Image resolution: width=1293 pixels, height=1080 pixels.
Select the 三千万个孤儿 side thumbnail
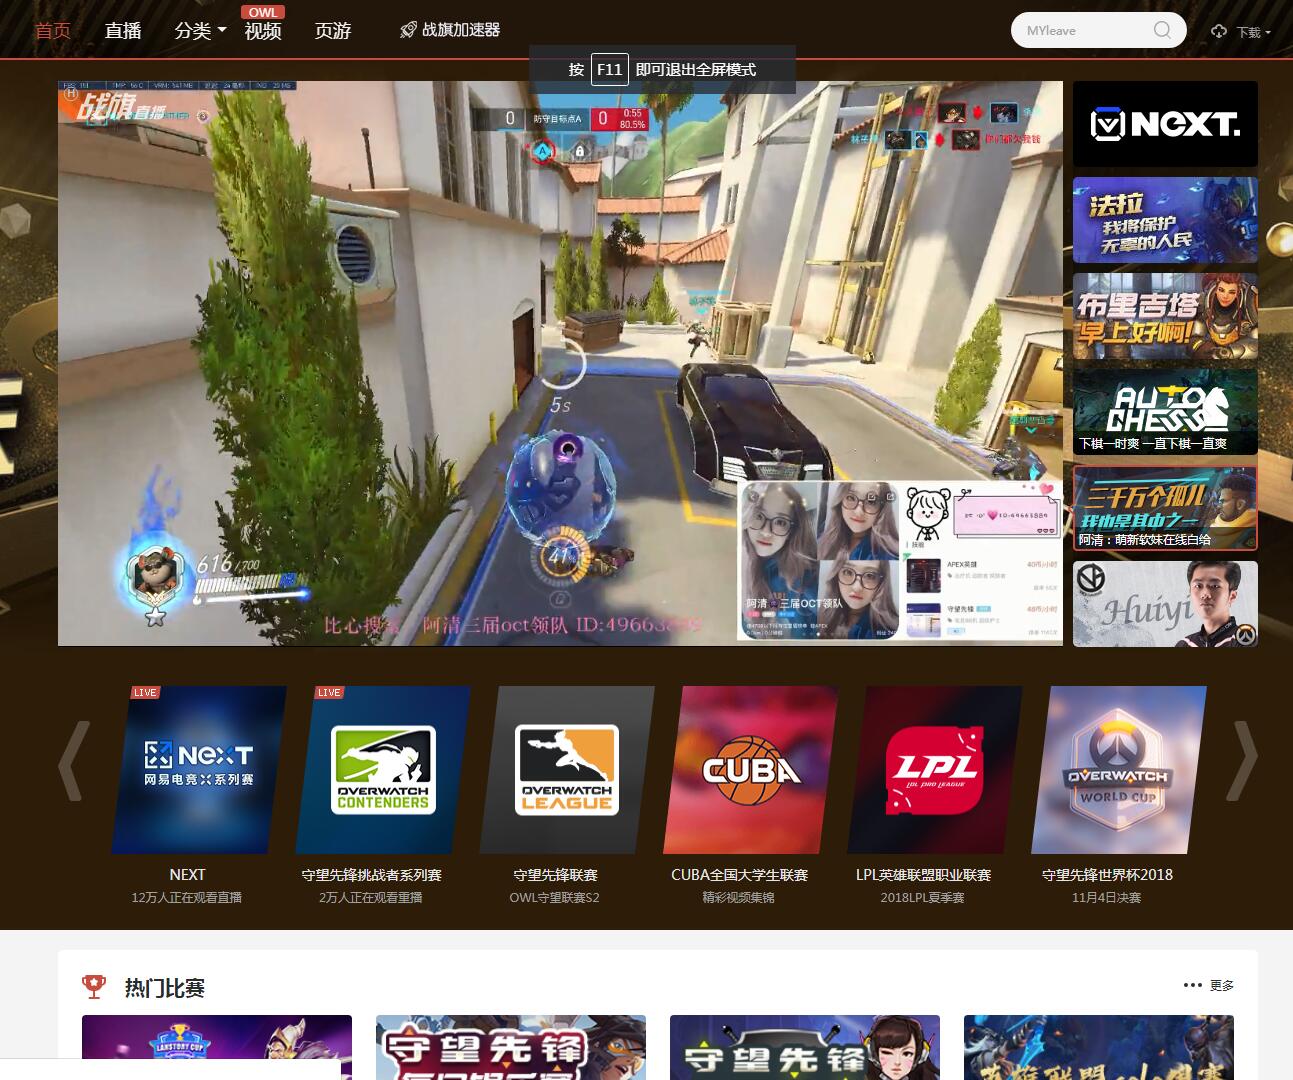(1165, 508)
